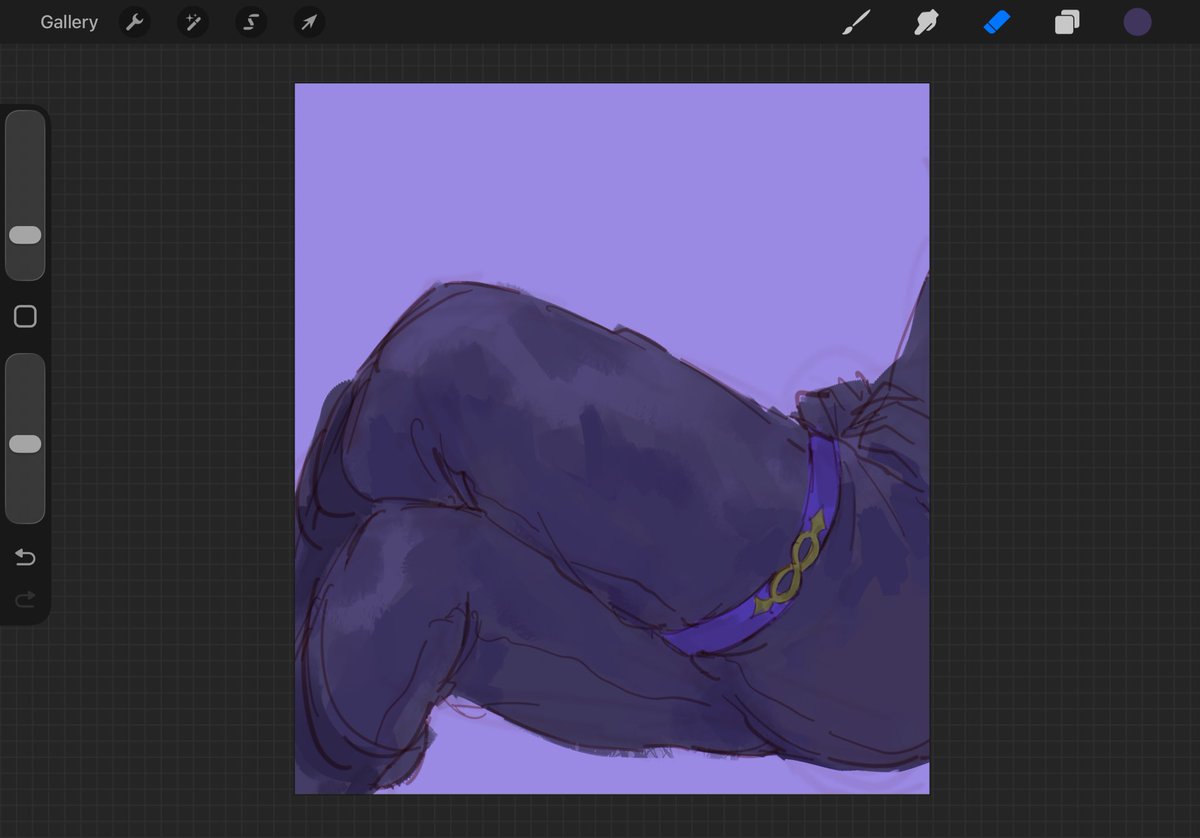Screen dimensions: 1200x838
Task: Tap the square modify button on sidebar
Action: [25, 317]
